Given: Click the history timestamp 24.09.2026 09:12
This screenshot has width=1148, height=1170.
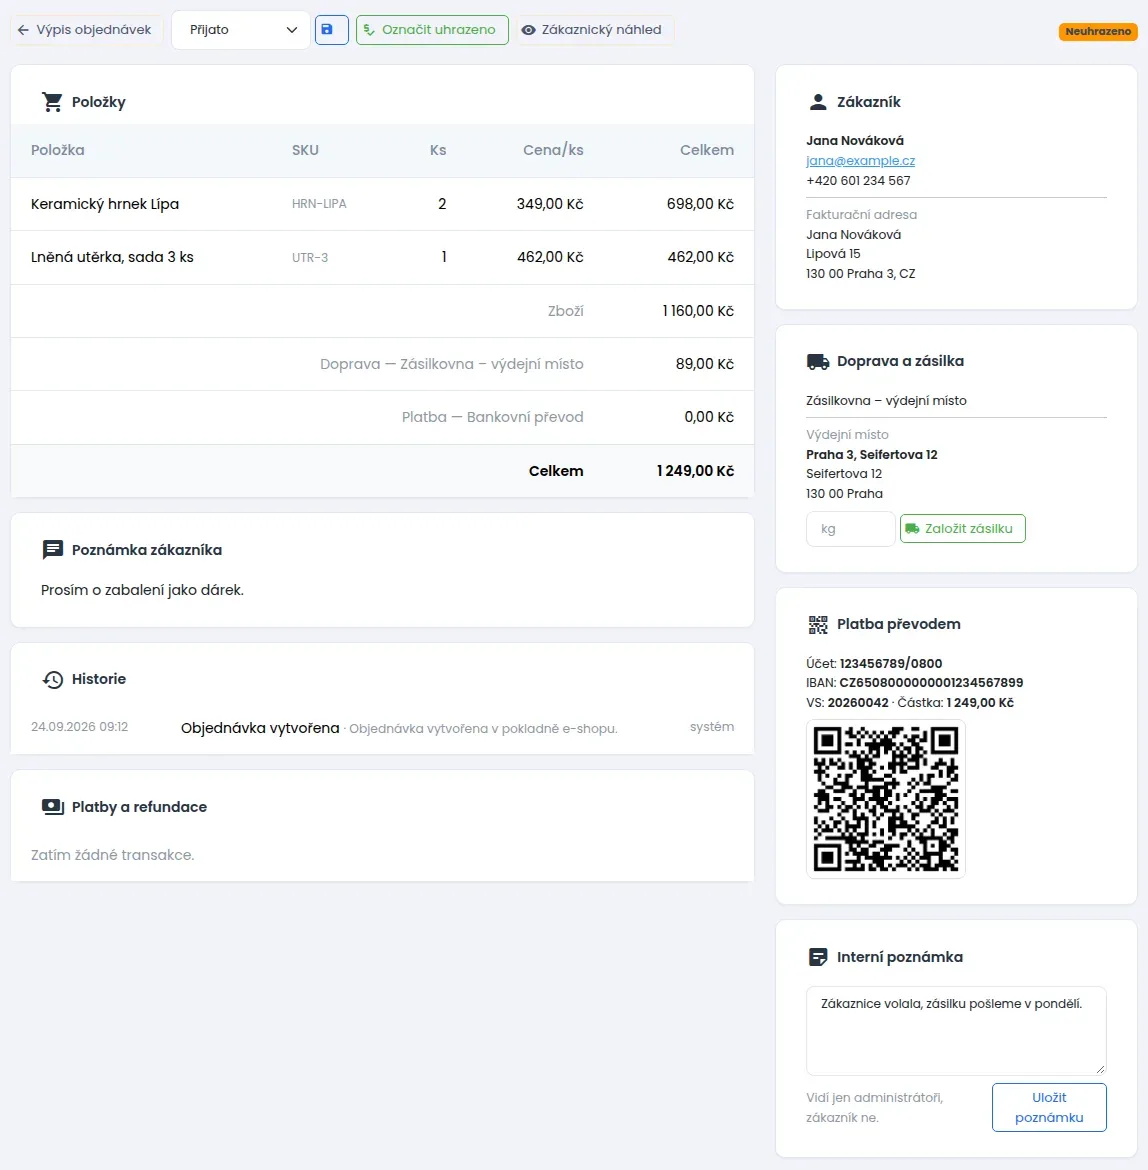Looking at the screenshot, I should click(x=80, y=727).
